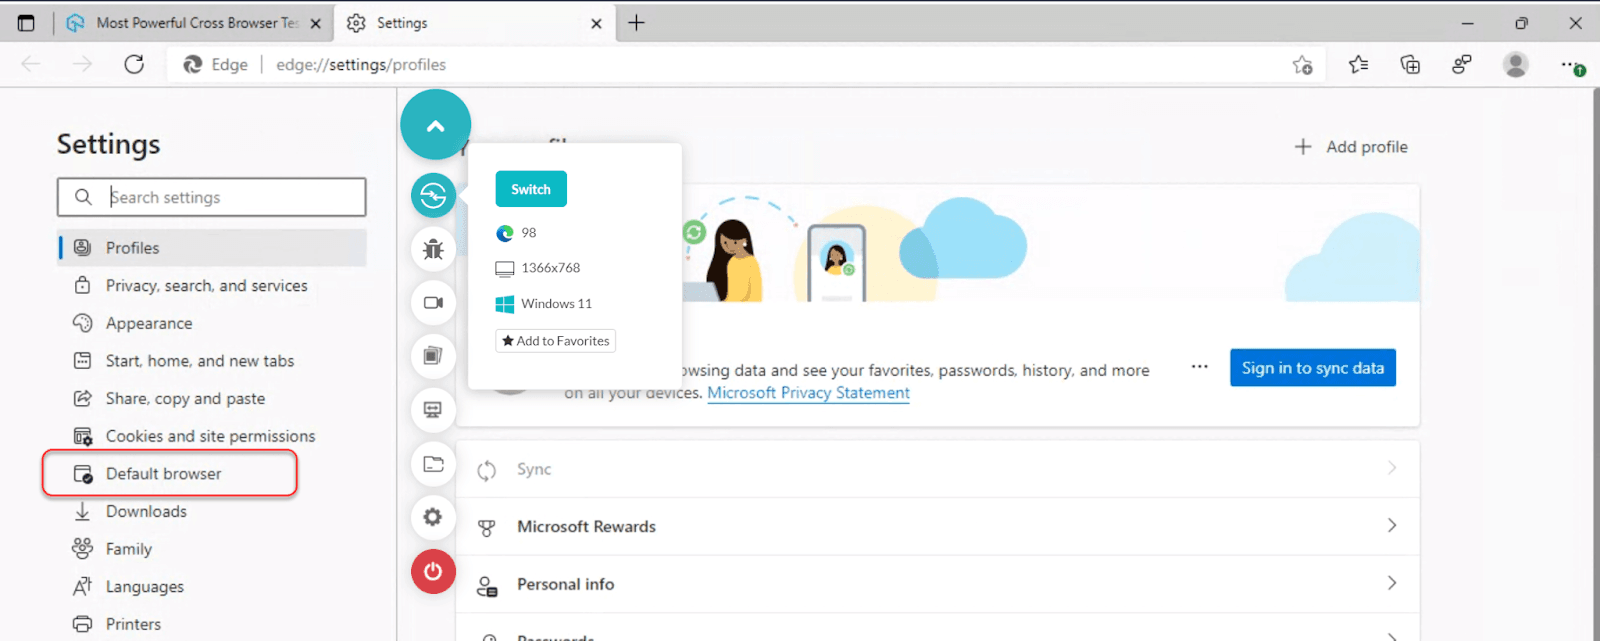Click the Personal info row label
The width and height of the screenshot is (1600, 641).
click(x=566, y=584)
